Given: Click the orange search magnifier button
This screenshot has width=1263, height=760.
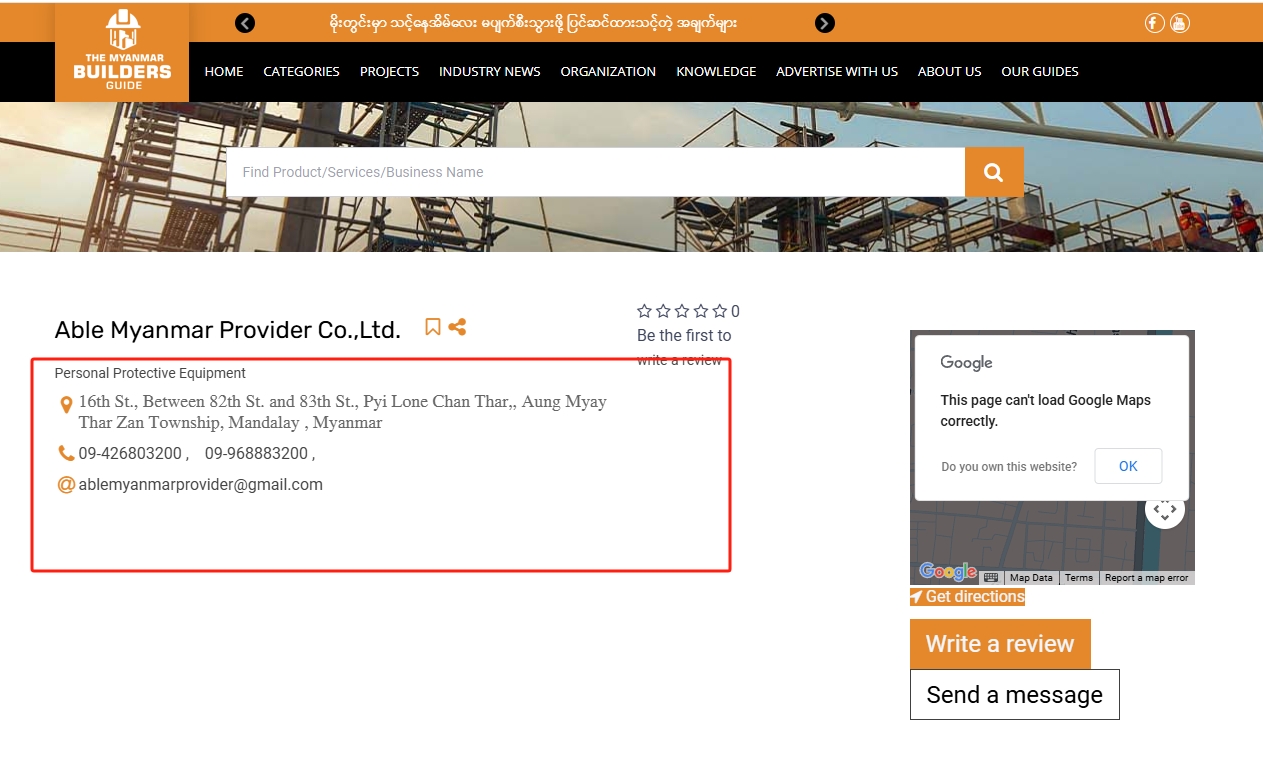Looking at the screenshot, I should [x=994, y=172].
